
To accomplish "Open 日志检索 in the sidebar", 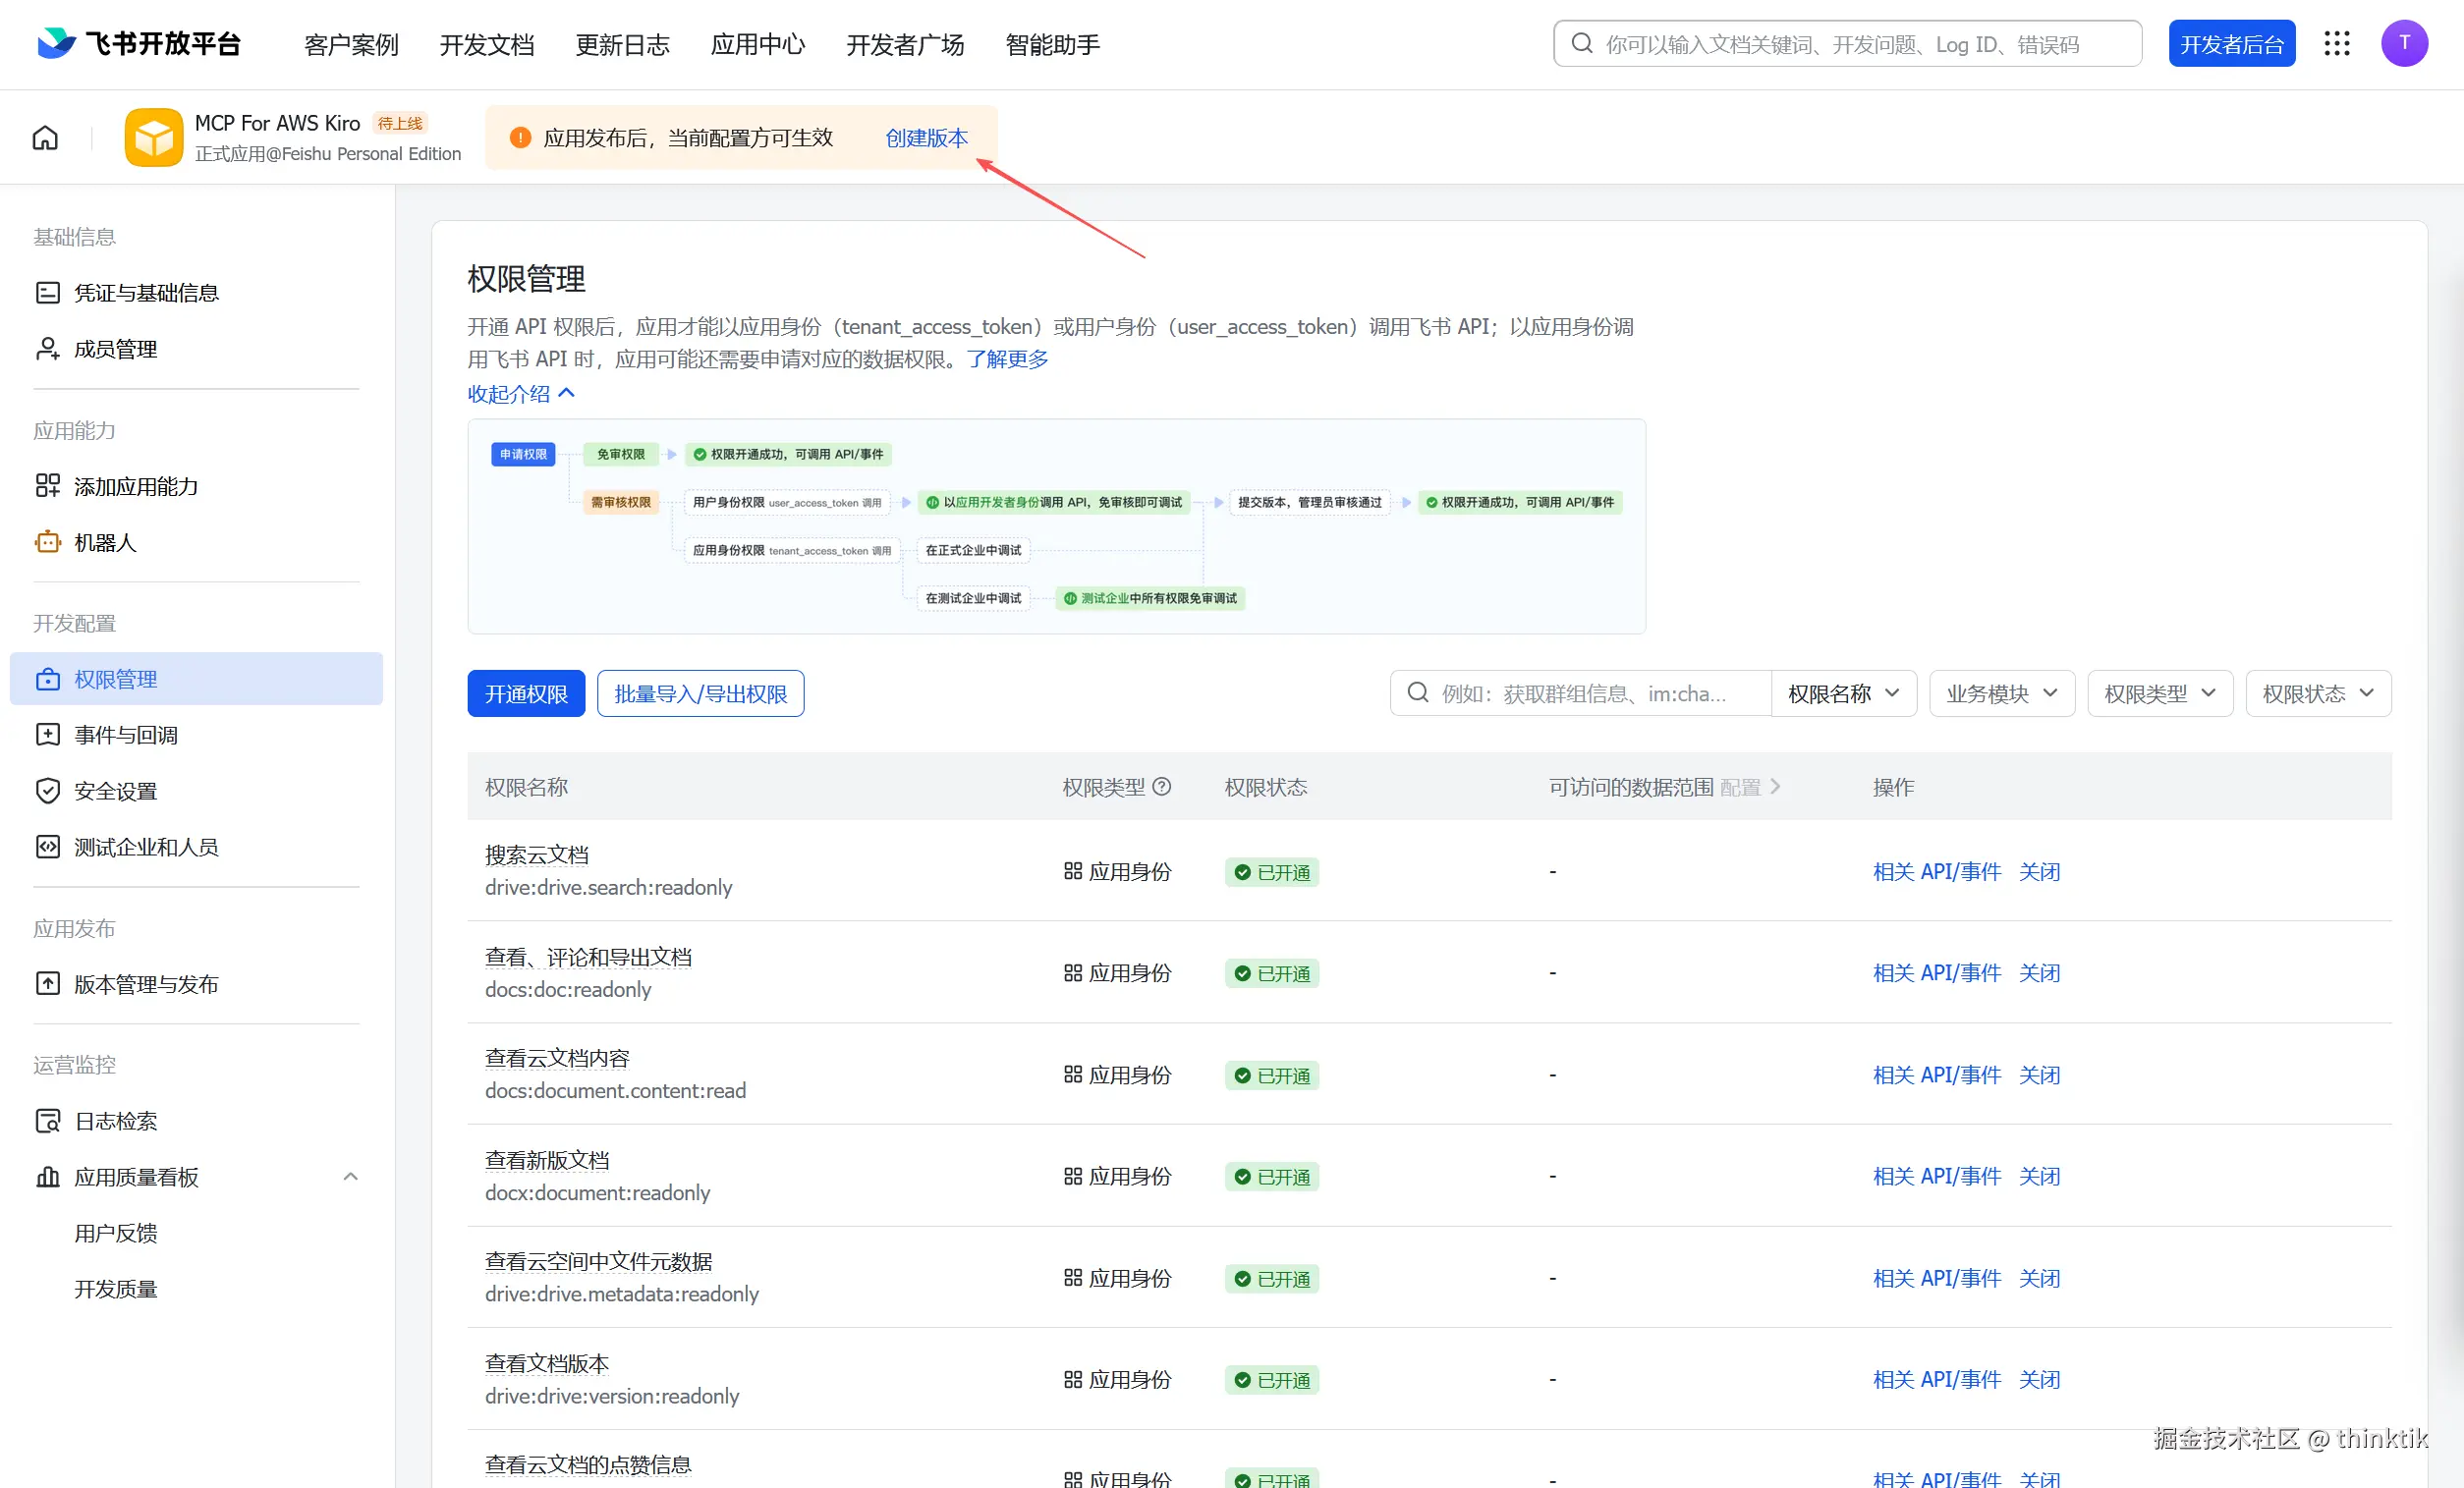I will (x=116, y=1121).
